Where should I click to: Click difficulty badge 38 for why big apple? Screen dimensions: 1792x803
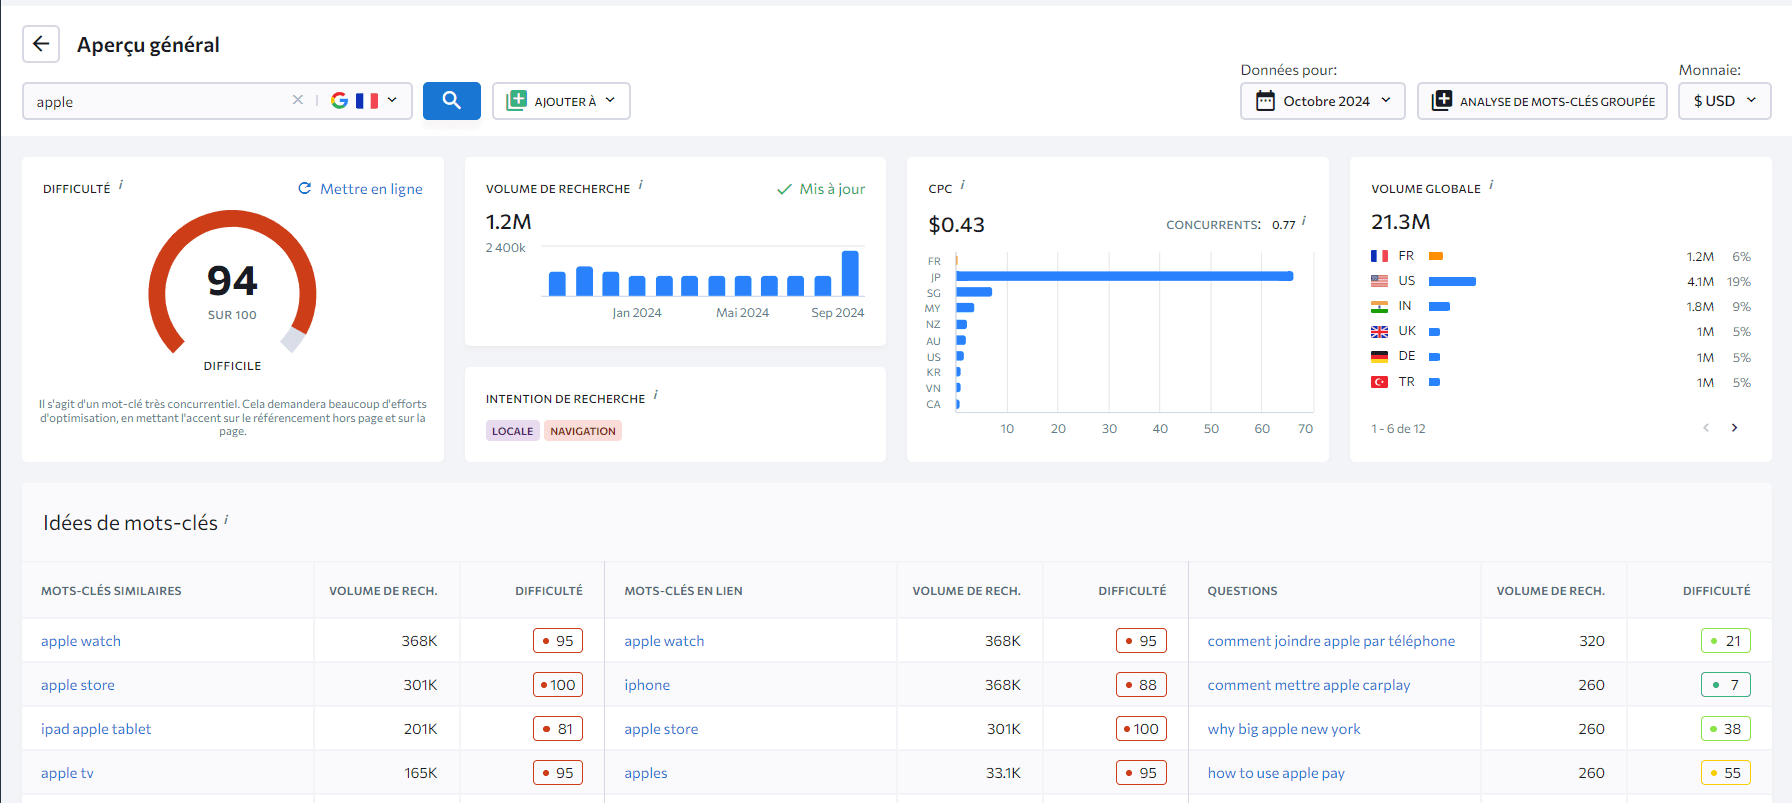tap(1726, 729)
